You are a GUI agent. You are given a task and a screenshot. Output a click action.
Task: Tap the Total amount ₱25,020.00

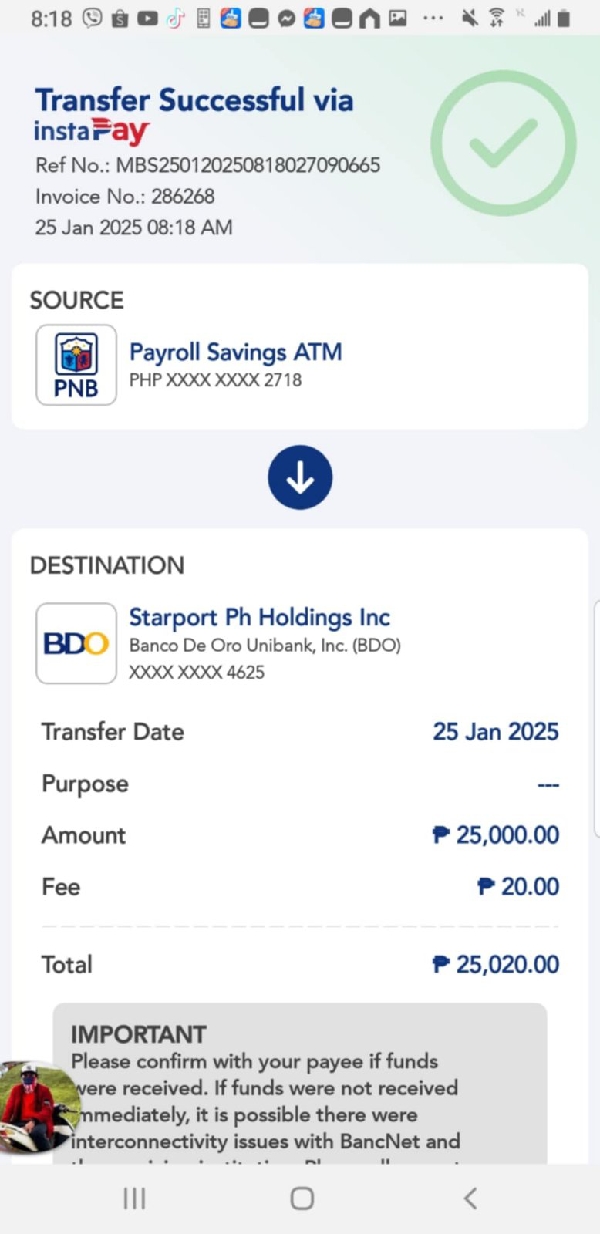click(x=496, y=965)
